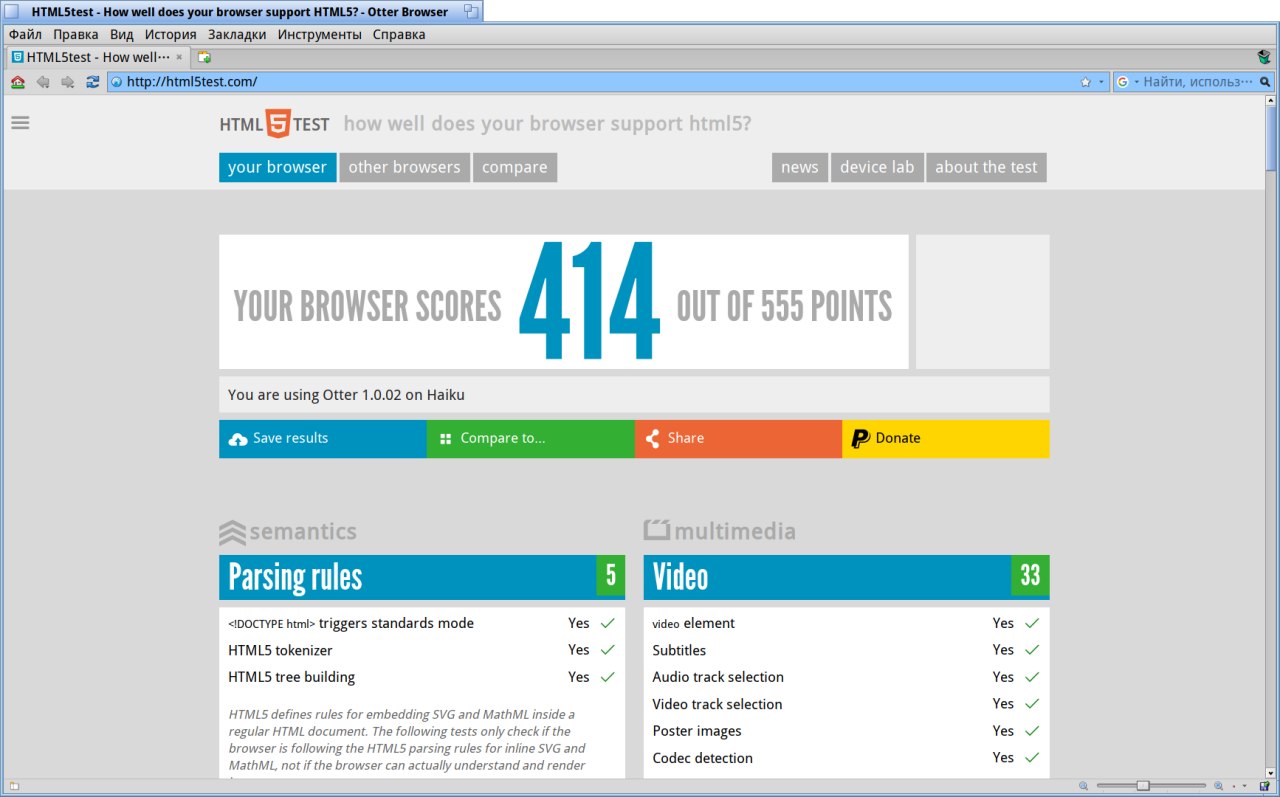Click the Parsing rules section header
The image size is (1280, 797).
click(x=422, y=577)
